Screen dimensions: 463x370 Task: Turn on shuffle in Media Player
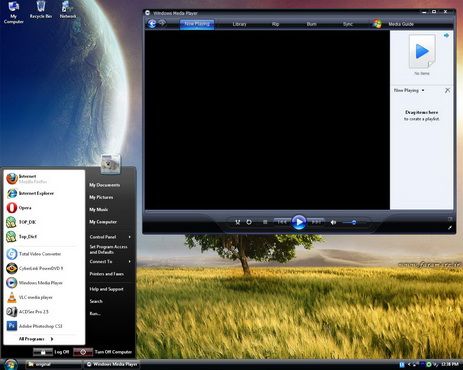click(x=237, y=222)
